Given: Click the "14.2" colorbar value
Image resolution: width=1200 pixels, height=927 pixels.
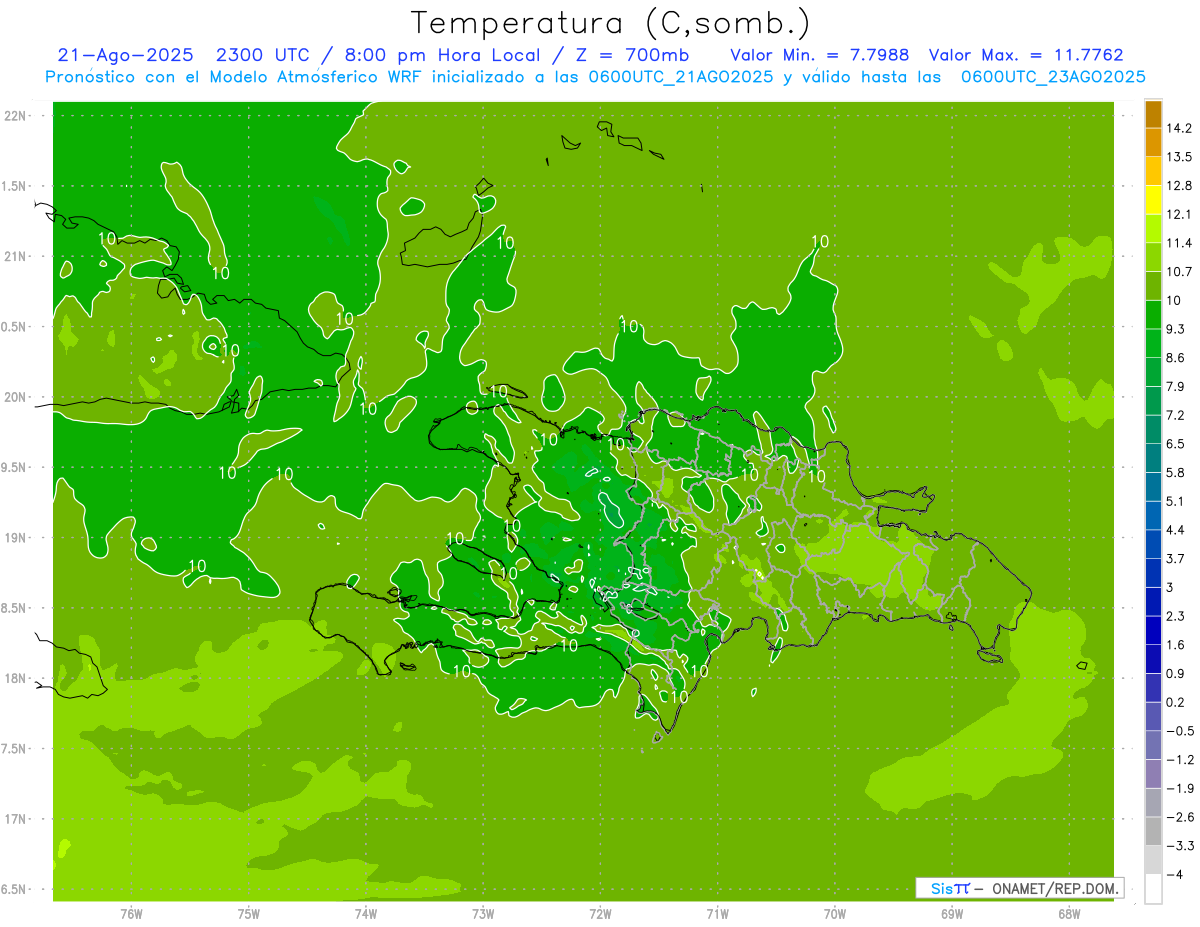Looking at the screenshot, I should pyautogui.click(x=1179, y=128).
